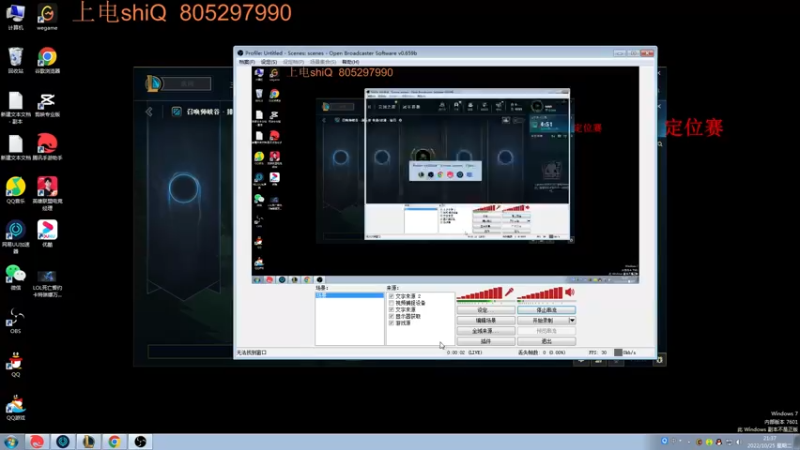Screen dimensions: 800x450
Task: Click the Windows Start button
Action: pyautogui.click(x=11, y=442)
